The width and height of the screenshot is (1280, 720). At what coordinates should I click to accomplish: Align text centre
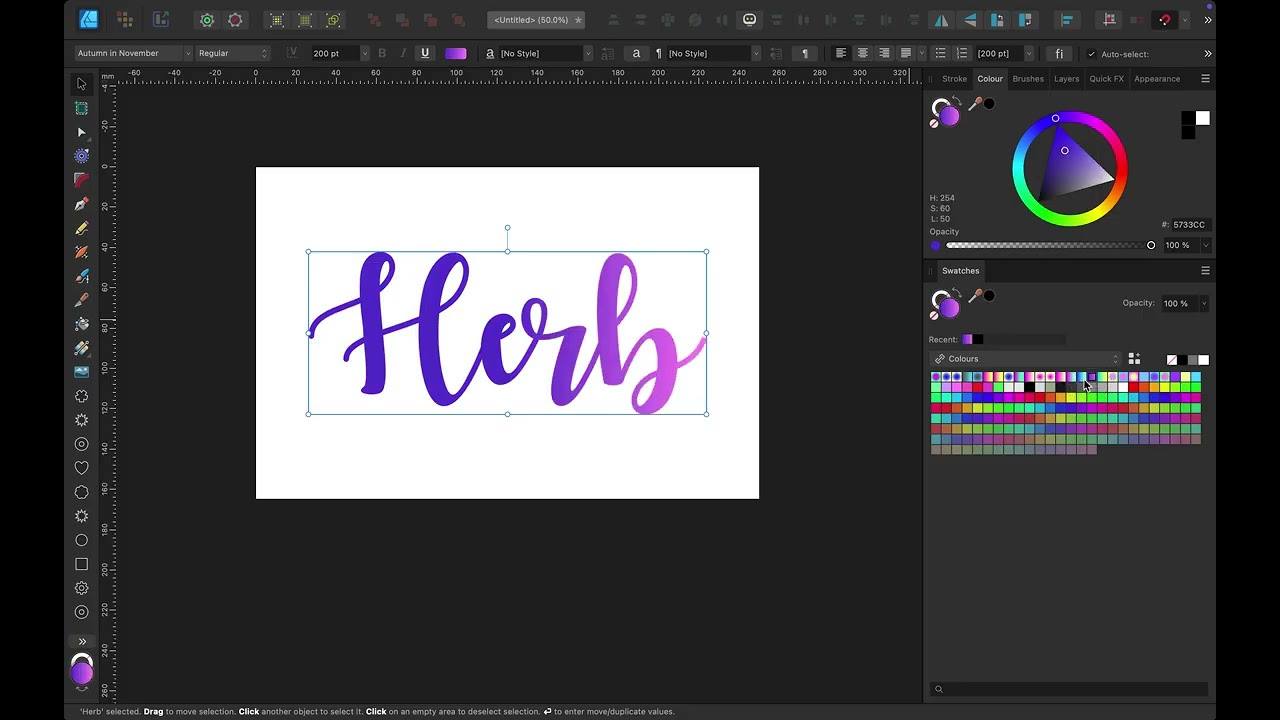[x=863, y=53]
